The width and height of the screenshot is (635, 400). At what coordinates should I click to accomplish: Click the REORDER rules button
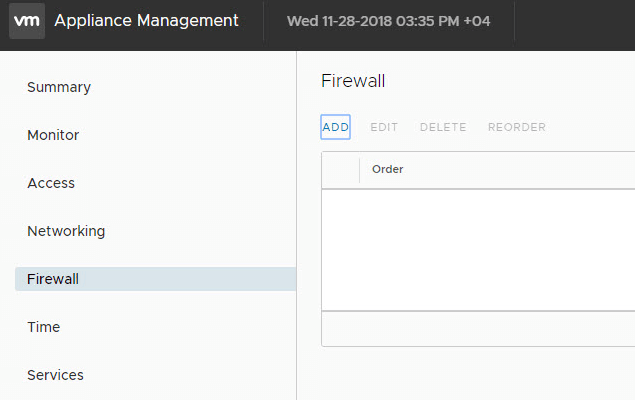[x=517, y=127]
